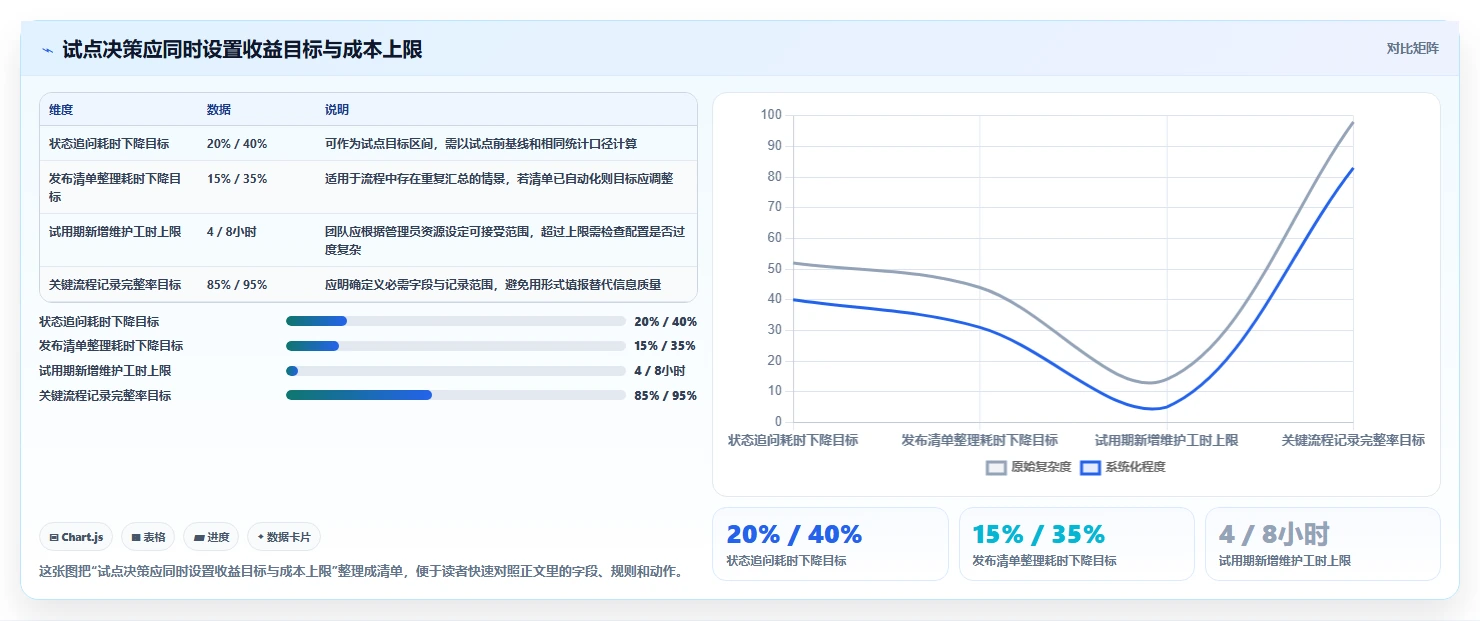Click the 试点决策应同时设置收益目标与成本上限 heading
Image resolution: width=1480 pixels, height=621 pixels.
242,50
